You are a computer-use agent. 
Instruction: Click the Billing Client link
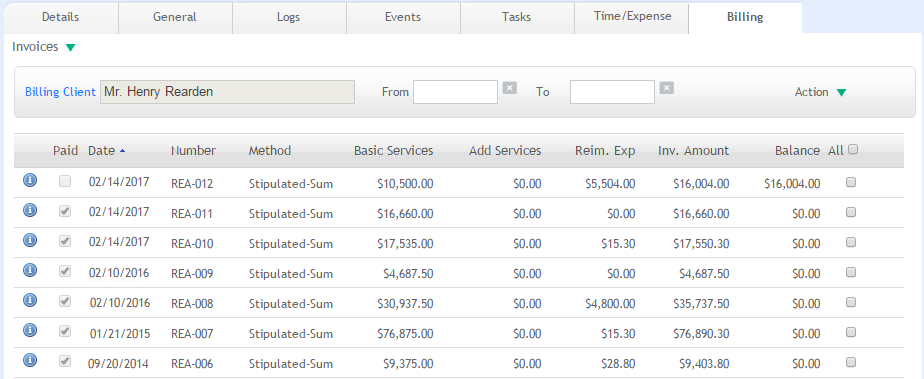pyautogui.click(x=60, y=92)
